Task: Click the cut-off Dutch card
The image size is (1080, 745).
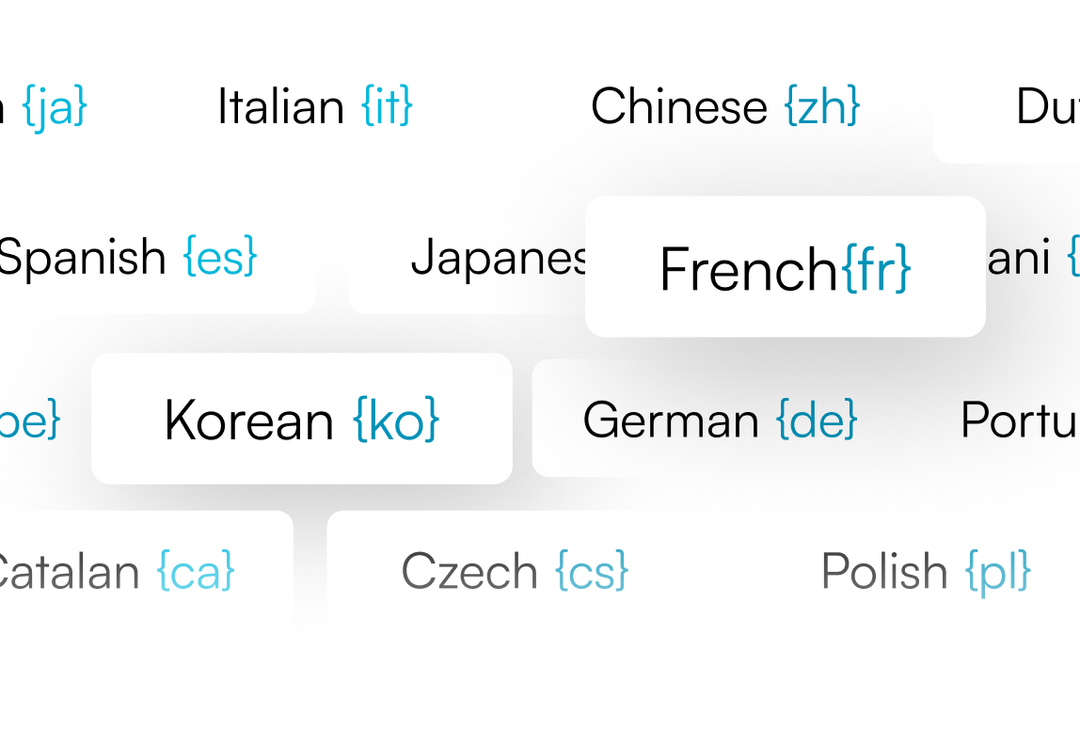Action: pos(1046,107)
